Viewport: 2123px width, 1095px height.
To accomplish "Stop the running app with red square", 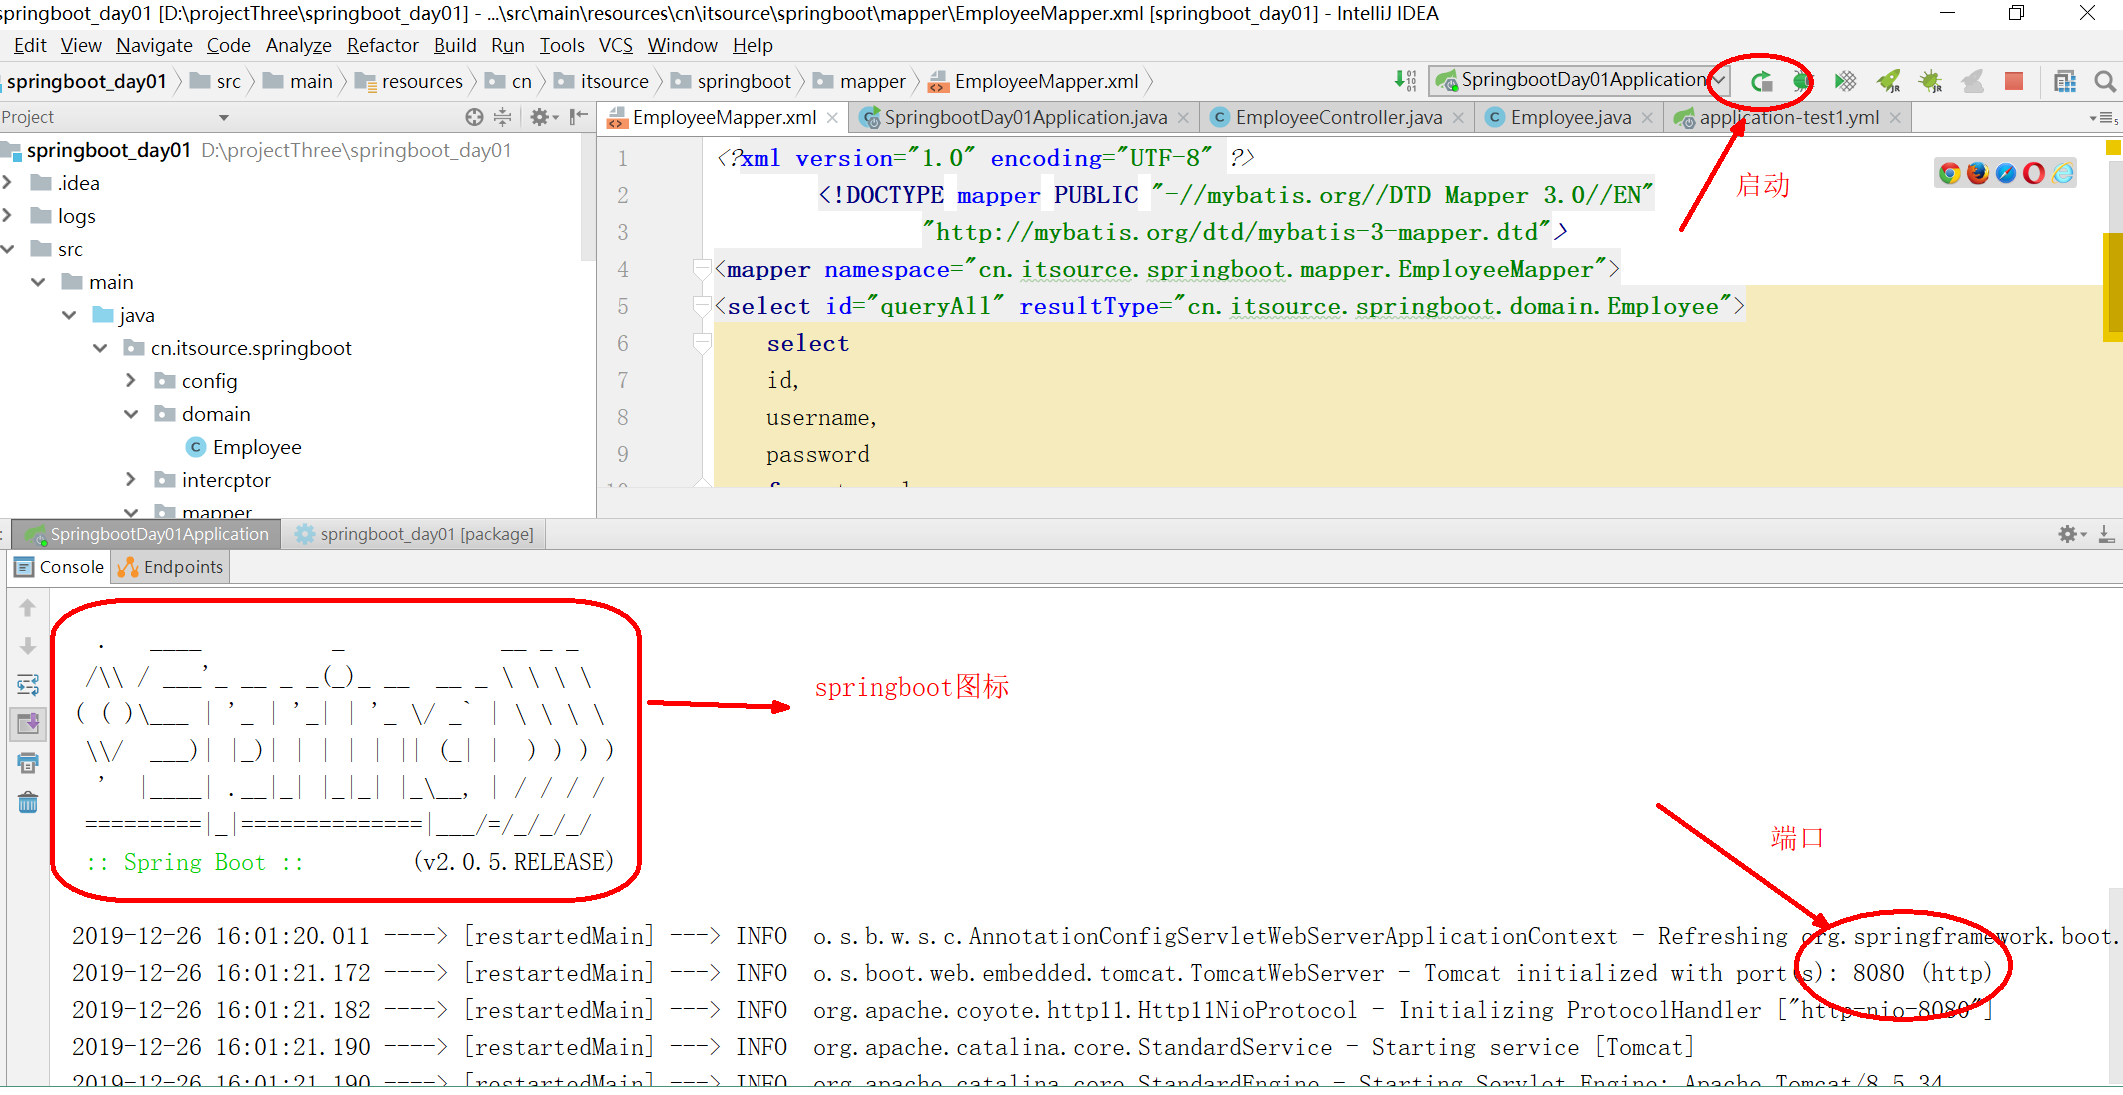I will tap(2014, 82).
